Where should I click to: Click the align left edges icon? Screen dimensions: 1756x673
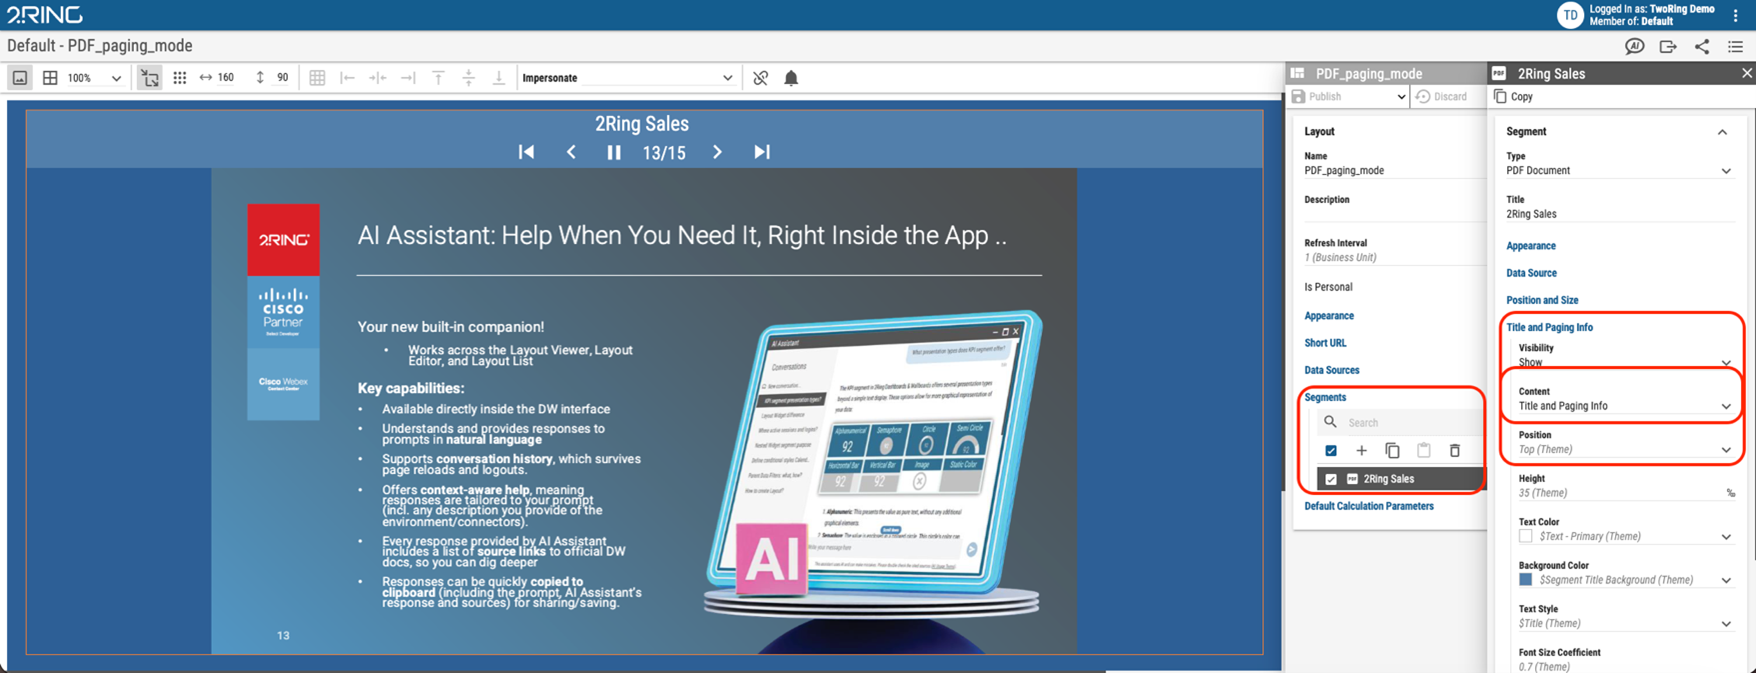348,78
